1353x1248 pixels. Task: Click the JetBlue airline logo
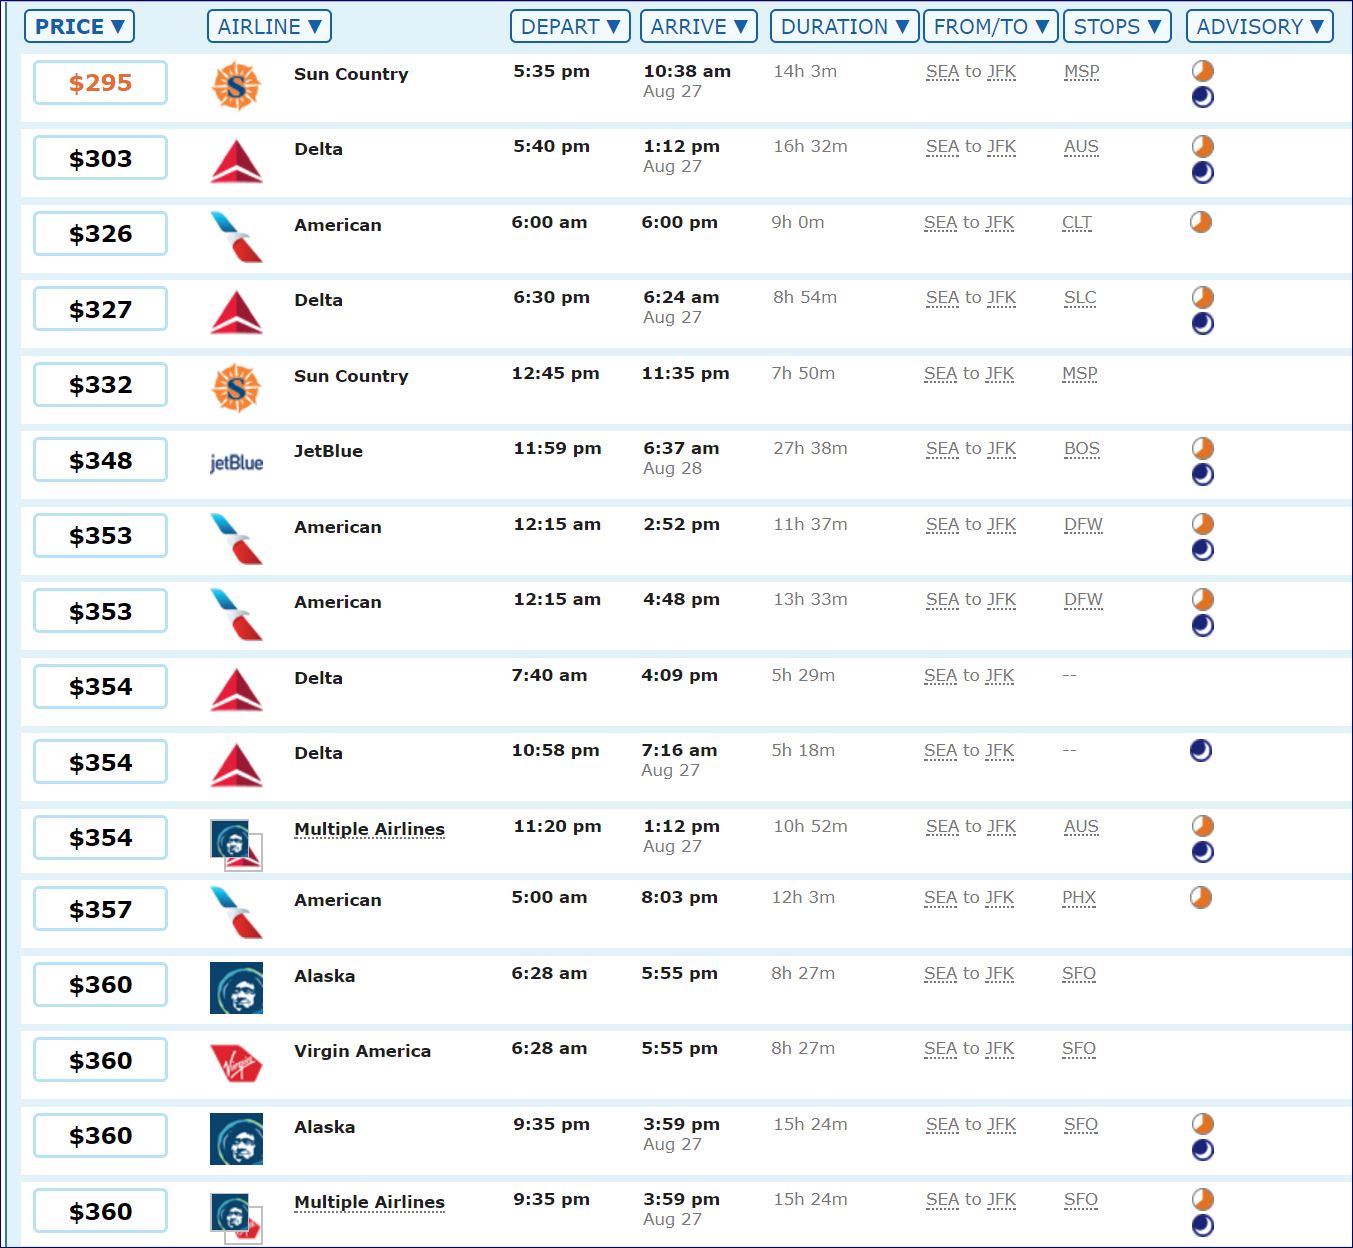(236, 463)
